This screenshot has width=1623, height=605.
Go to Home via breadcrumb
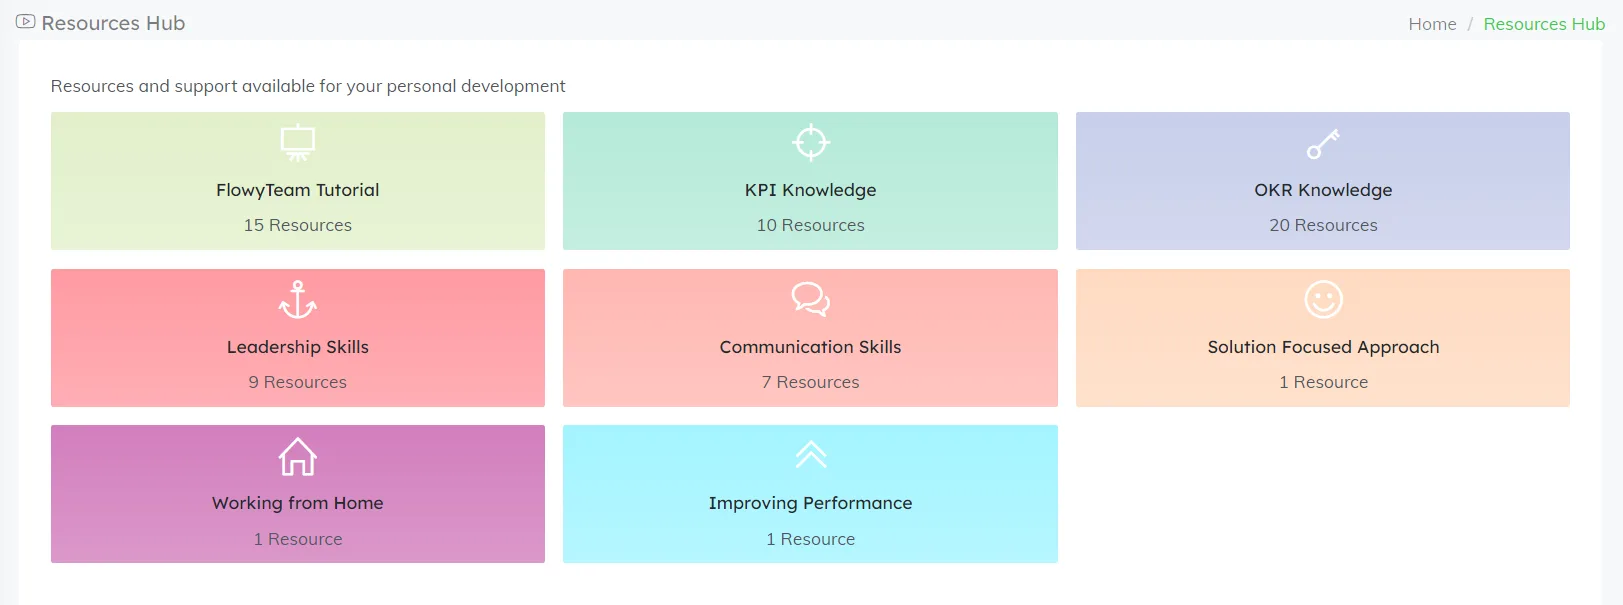(1432, 24)
